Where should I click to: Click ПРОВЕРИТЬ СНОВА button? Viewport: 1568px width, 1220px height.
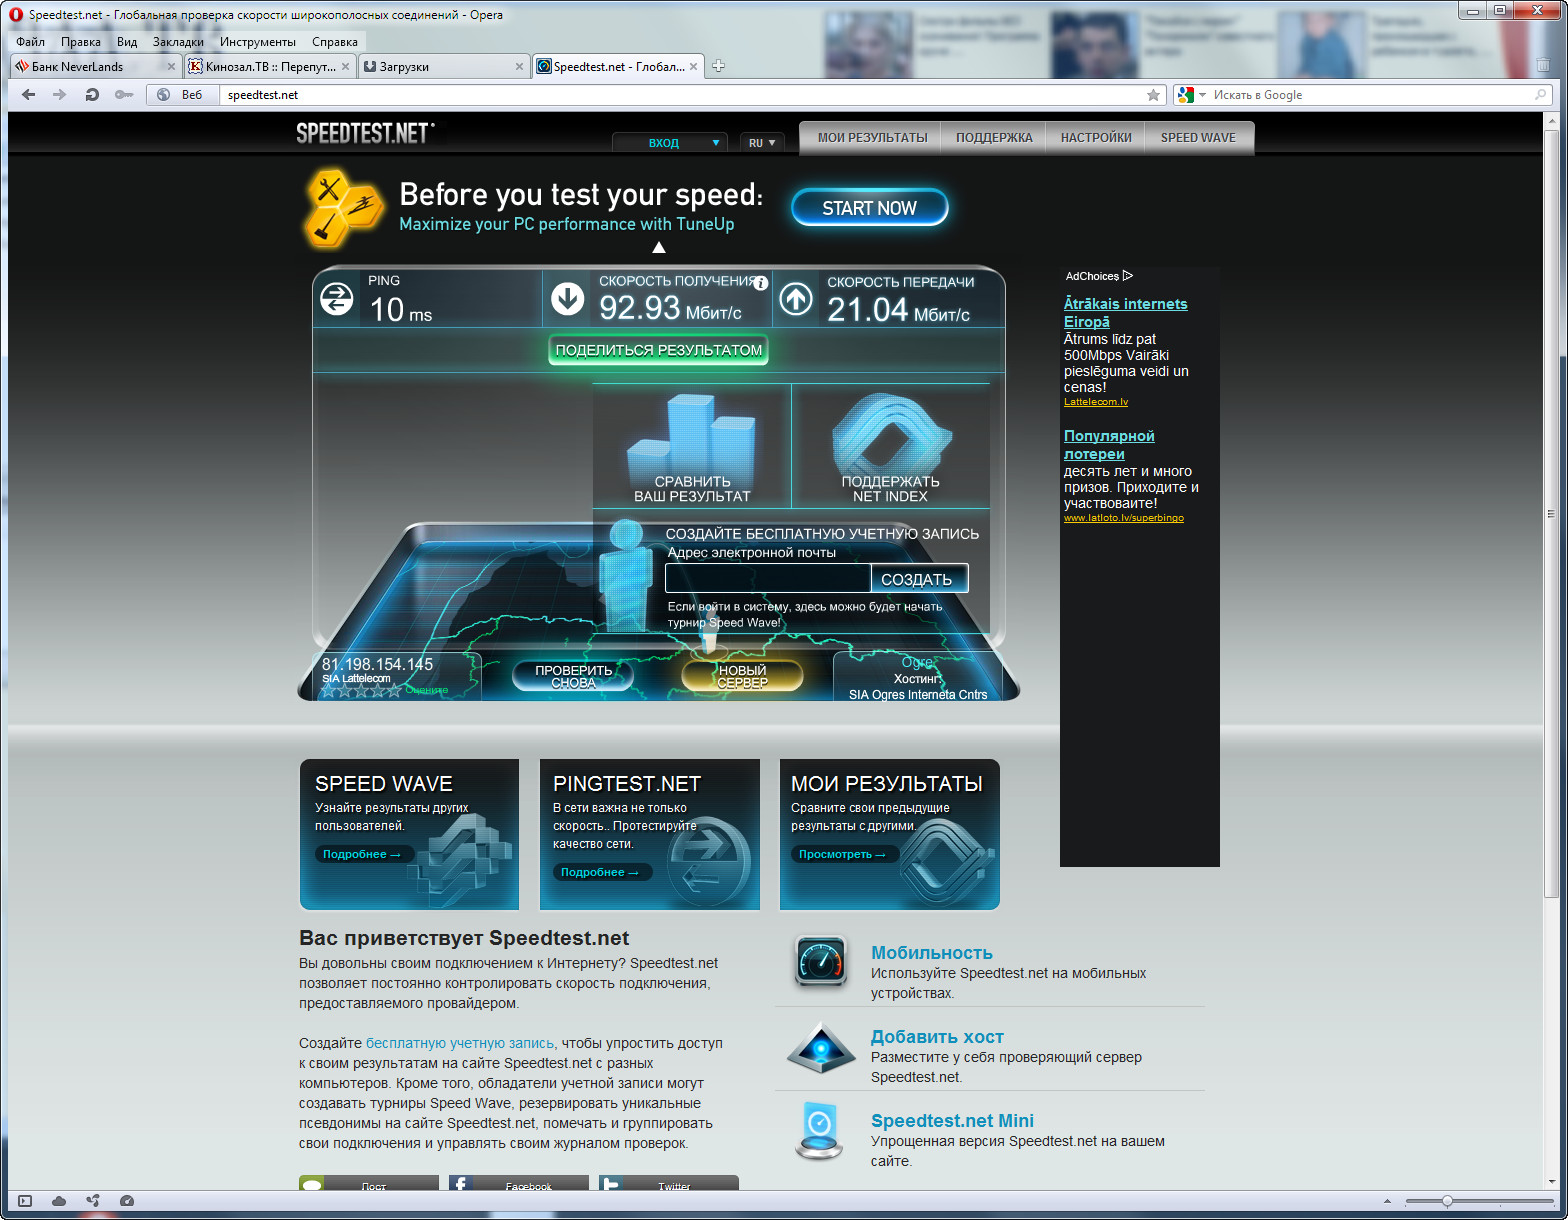click(x=573, y=677)
